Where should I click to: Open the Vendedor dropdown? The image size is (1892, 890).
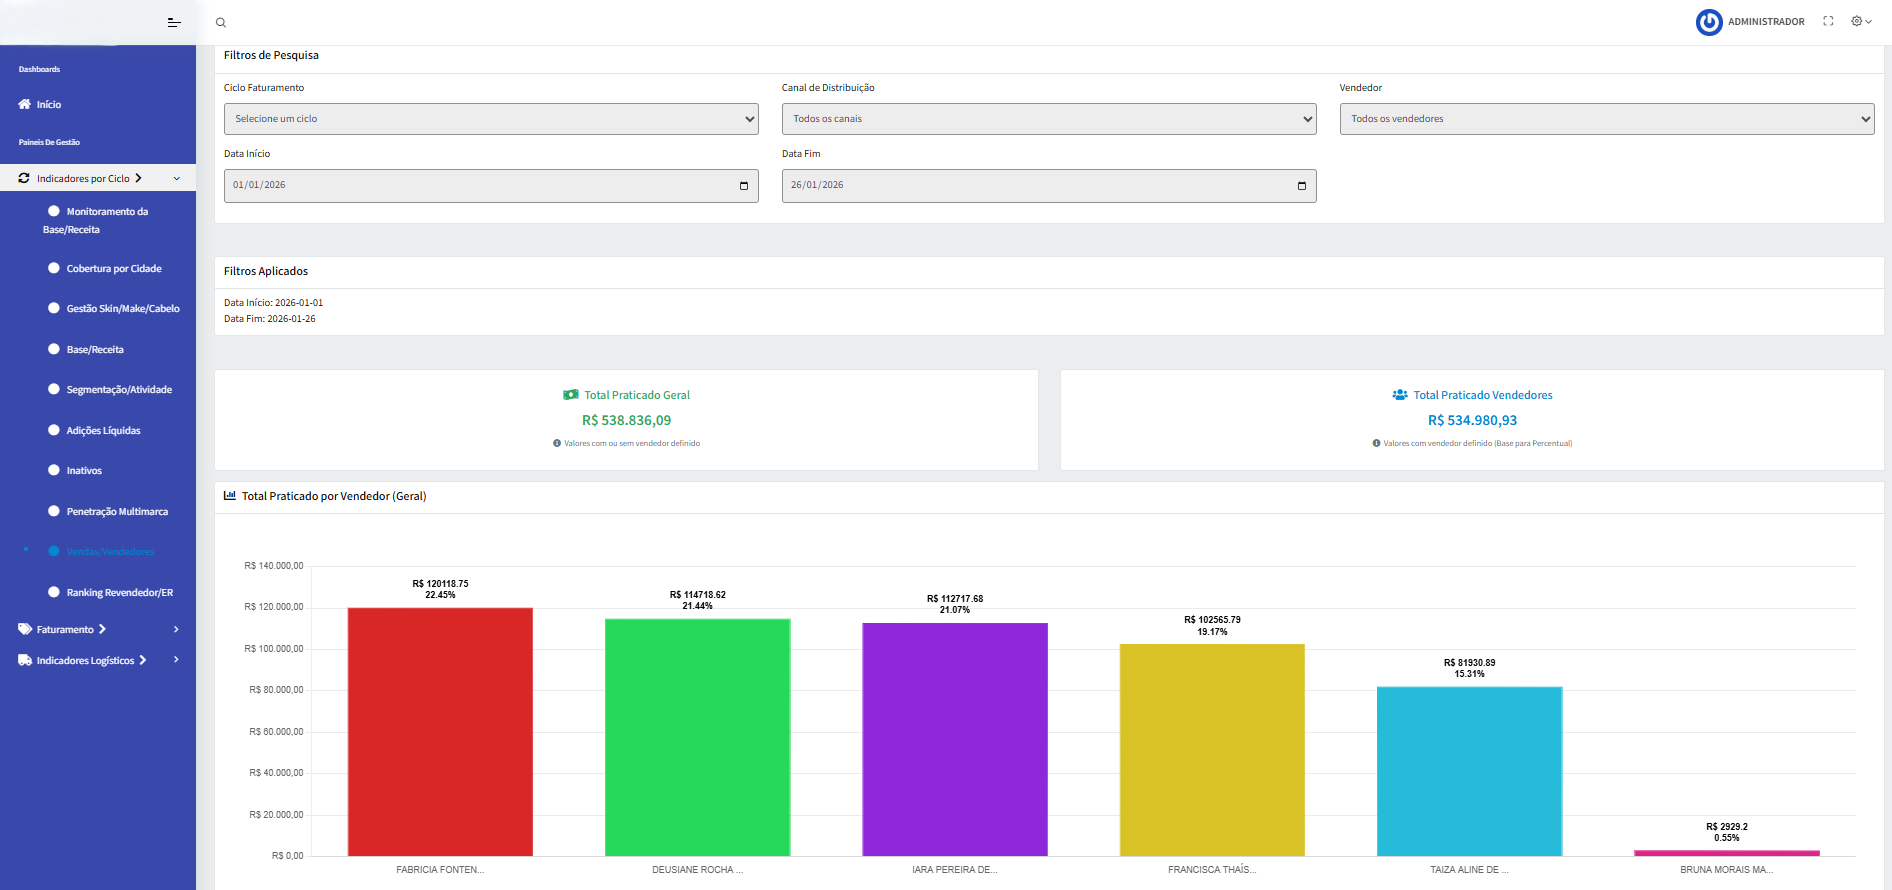(x=1607, y=119)
